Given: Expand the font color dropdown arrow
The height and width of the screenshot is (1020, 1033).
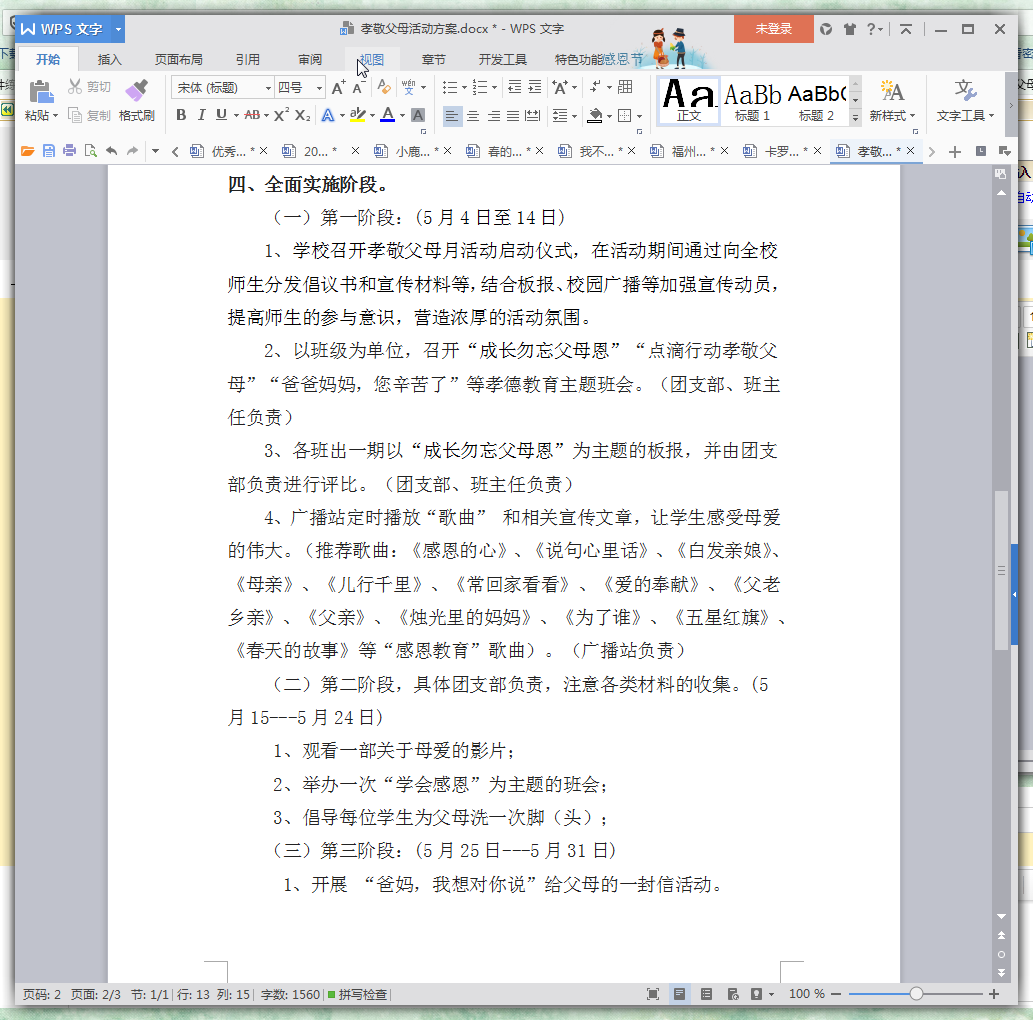Looking at the screenshot, I should click(403, 116).
